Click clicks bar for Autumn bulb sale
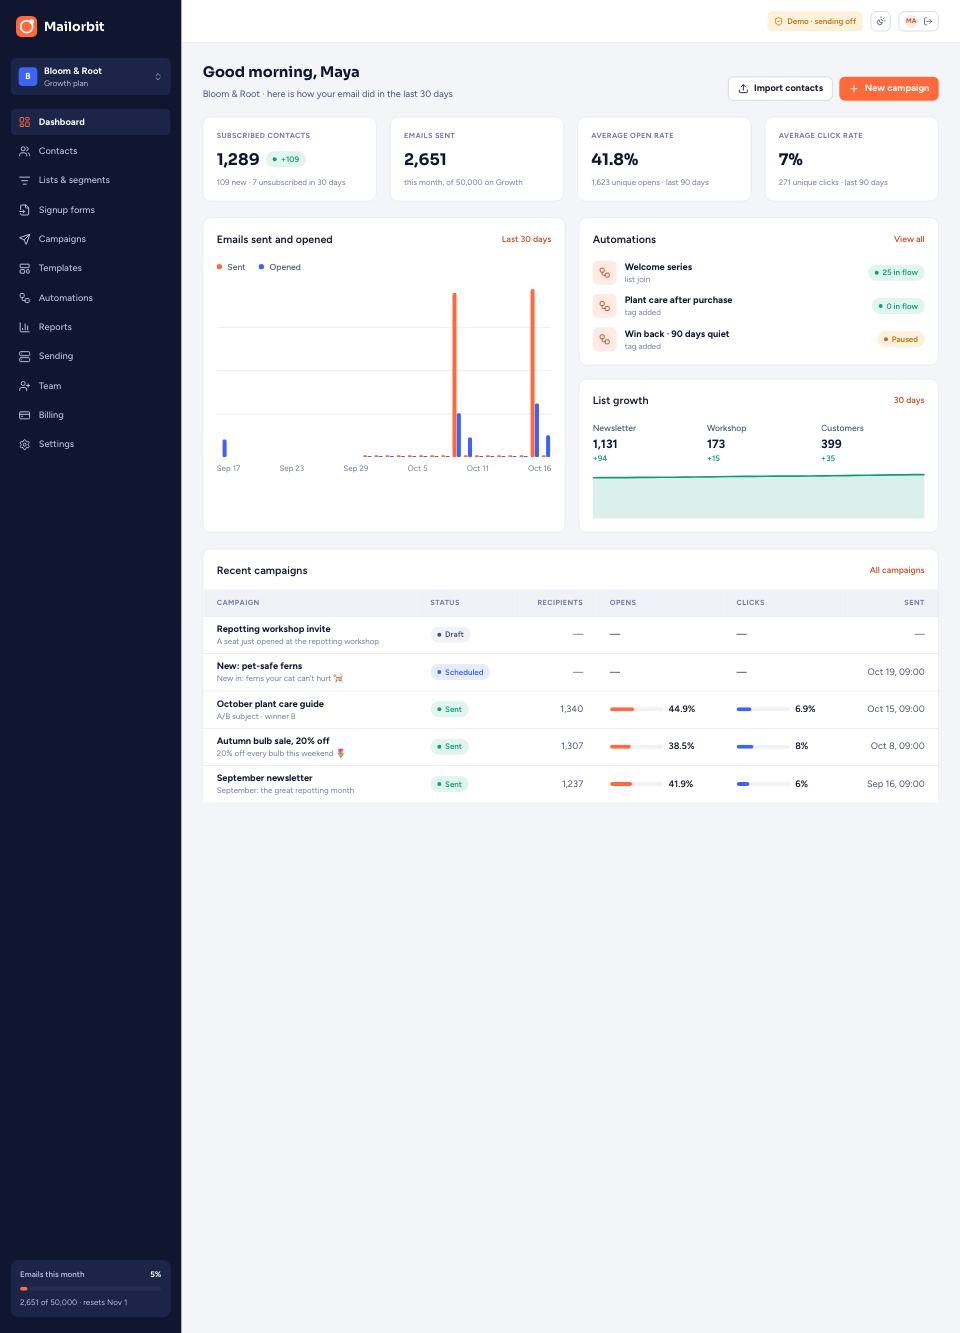960x1333 pixels. [762, 746]
